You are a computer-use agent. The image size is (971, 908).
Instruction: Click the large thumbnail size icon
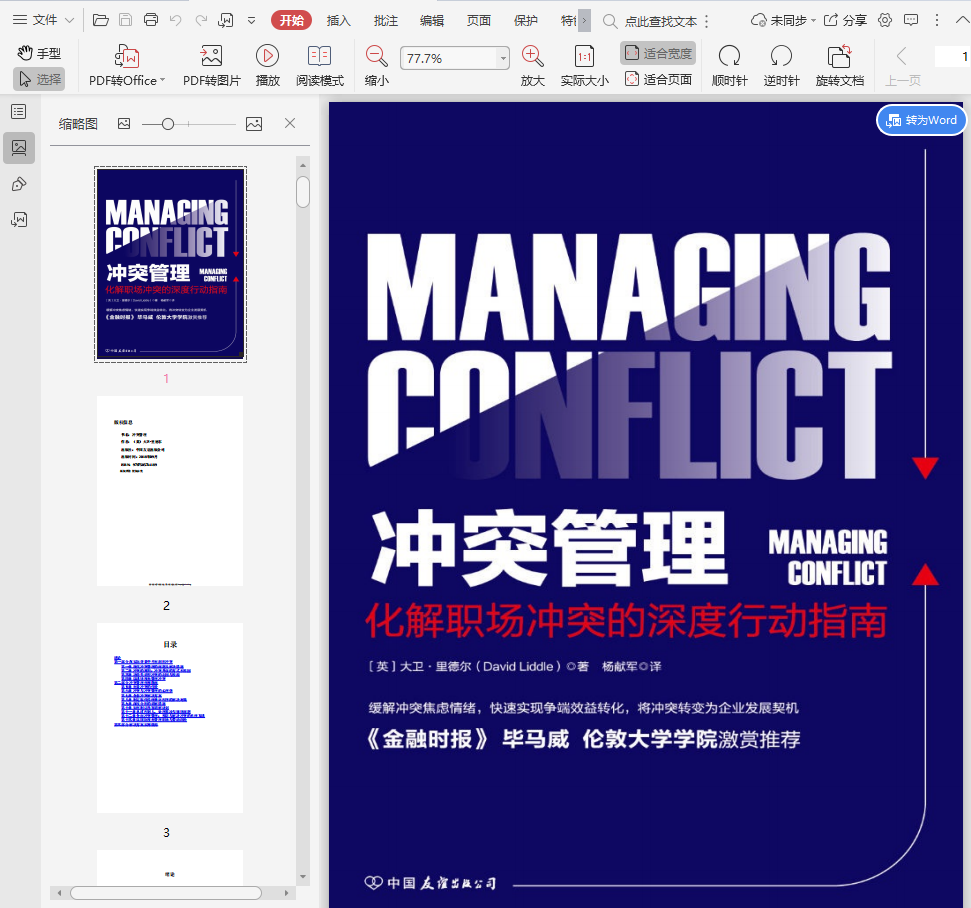point(254,124)
